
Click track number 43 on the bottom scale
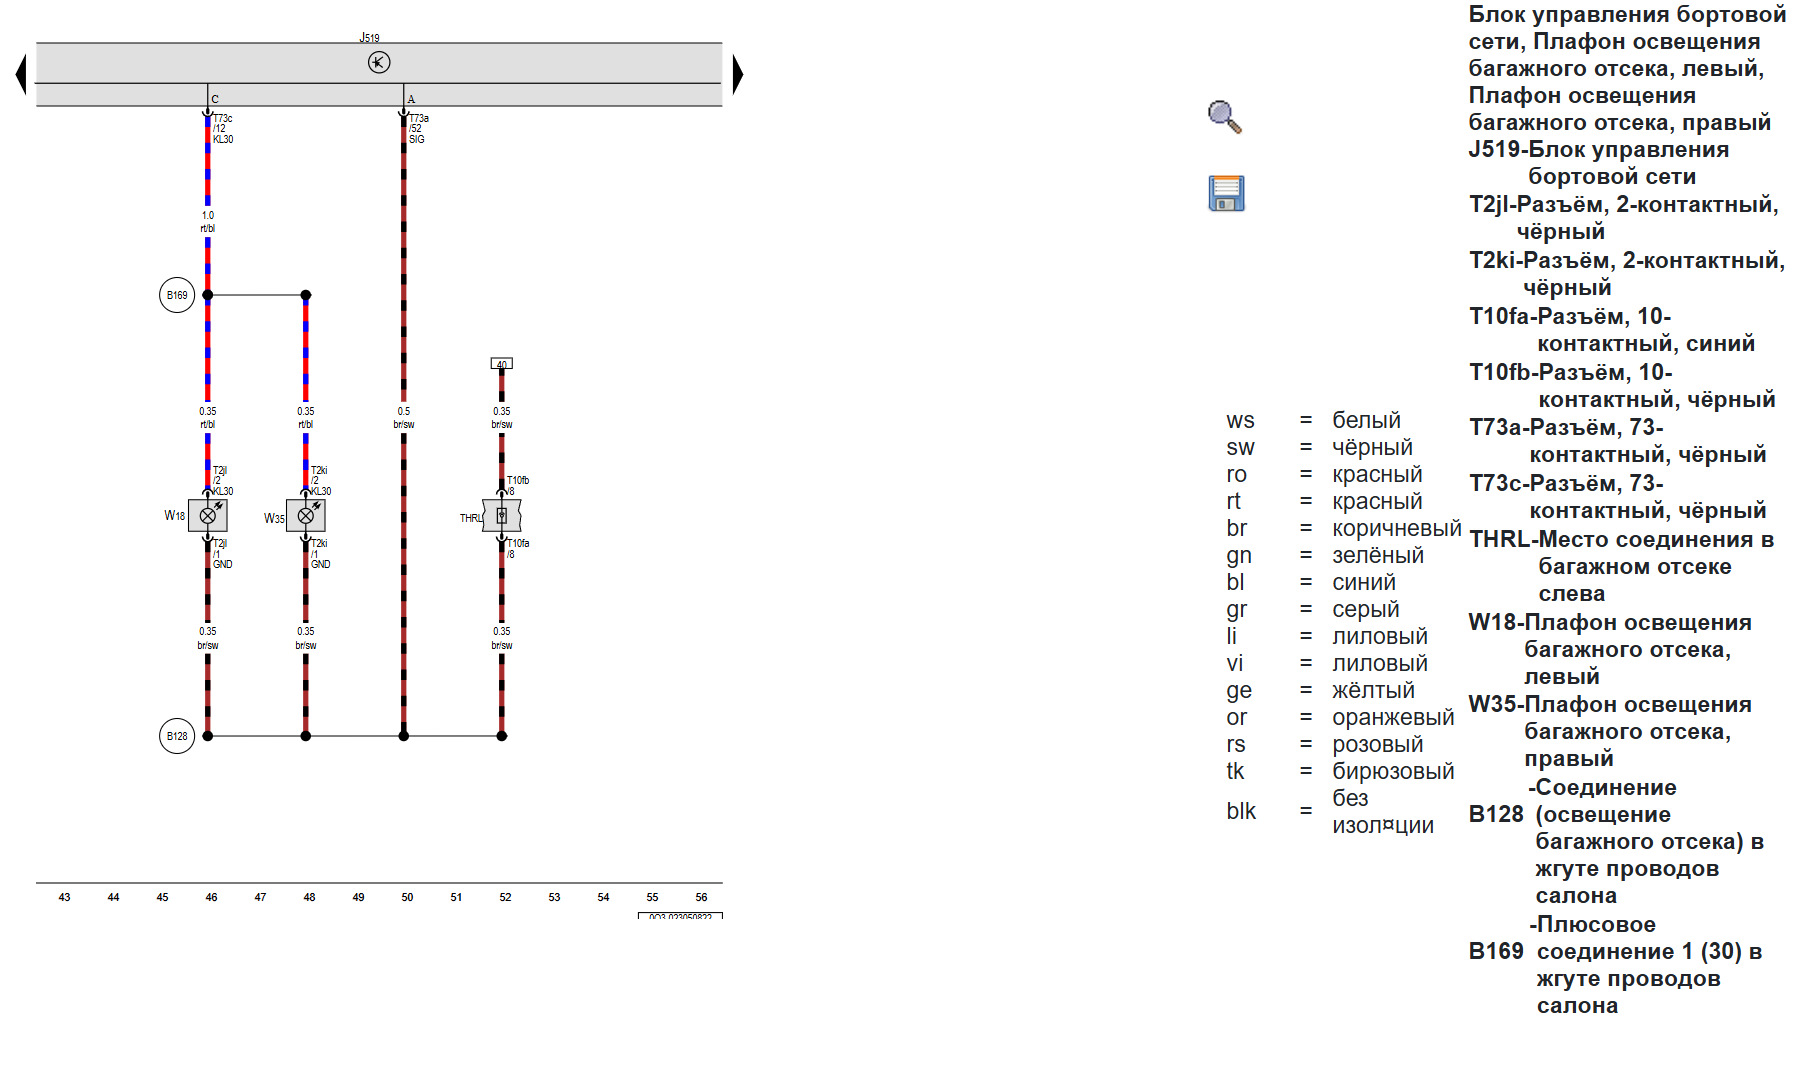pyautogui.click(x=64, y=897)
